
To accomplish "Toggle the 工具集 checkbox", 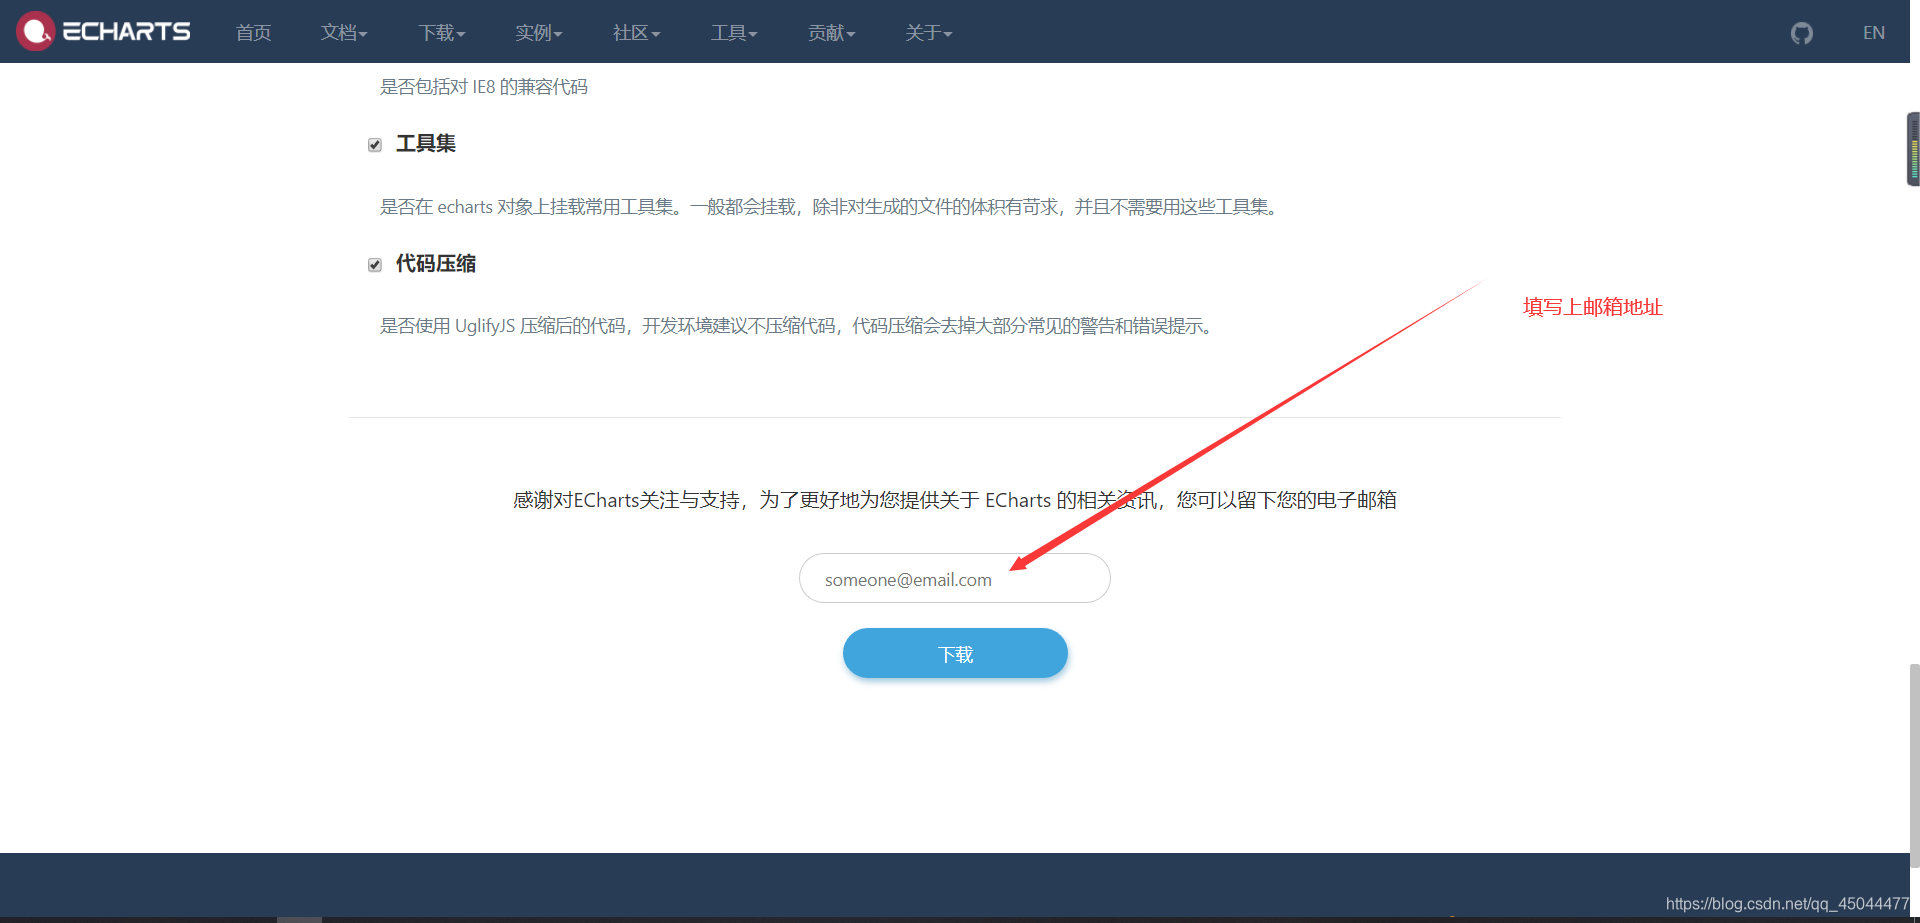I will (x=375, y=145).
